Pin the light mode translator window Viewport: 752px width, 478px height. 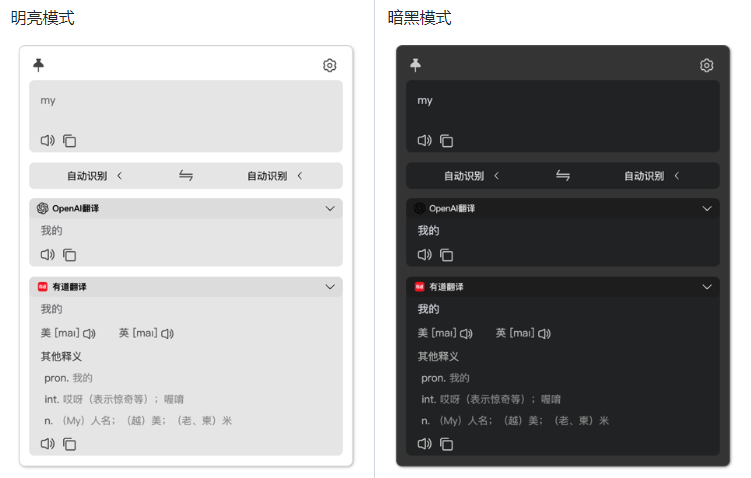[38, 65]
